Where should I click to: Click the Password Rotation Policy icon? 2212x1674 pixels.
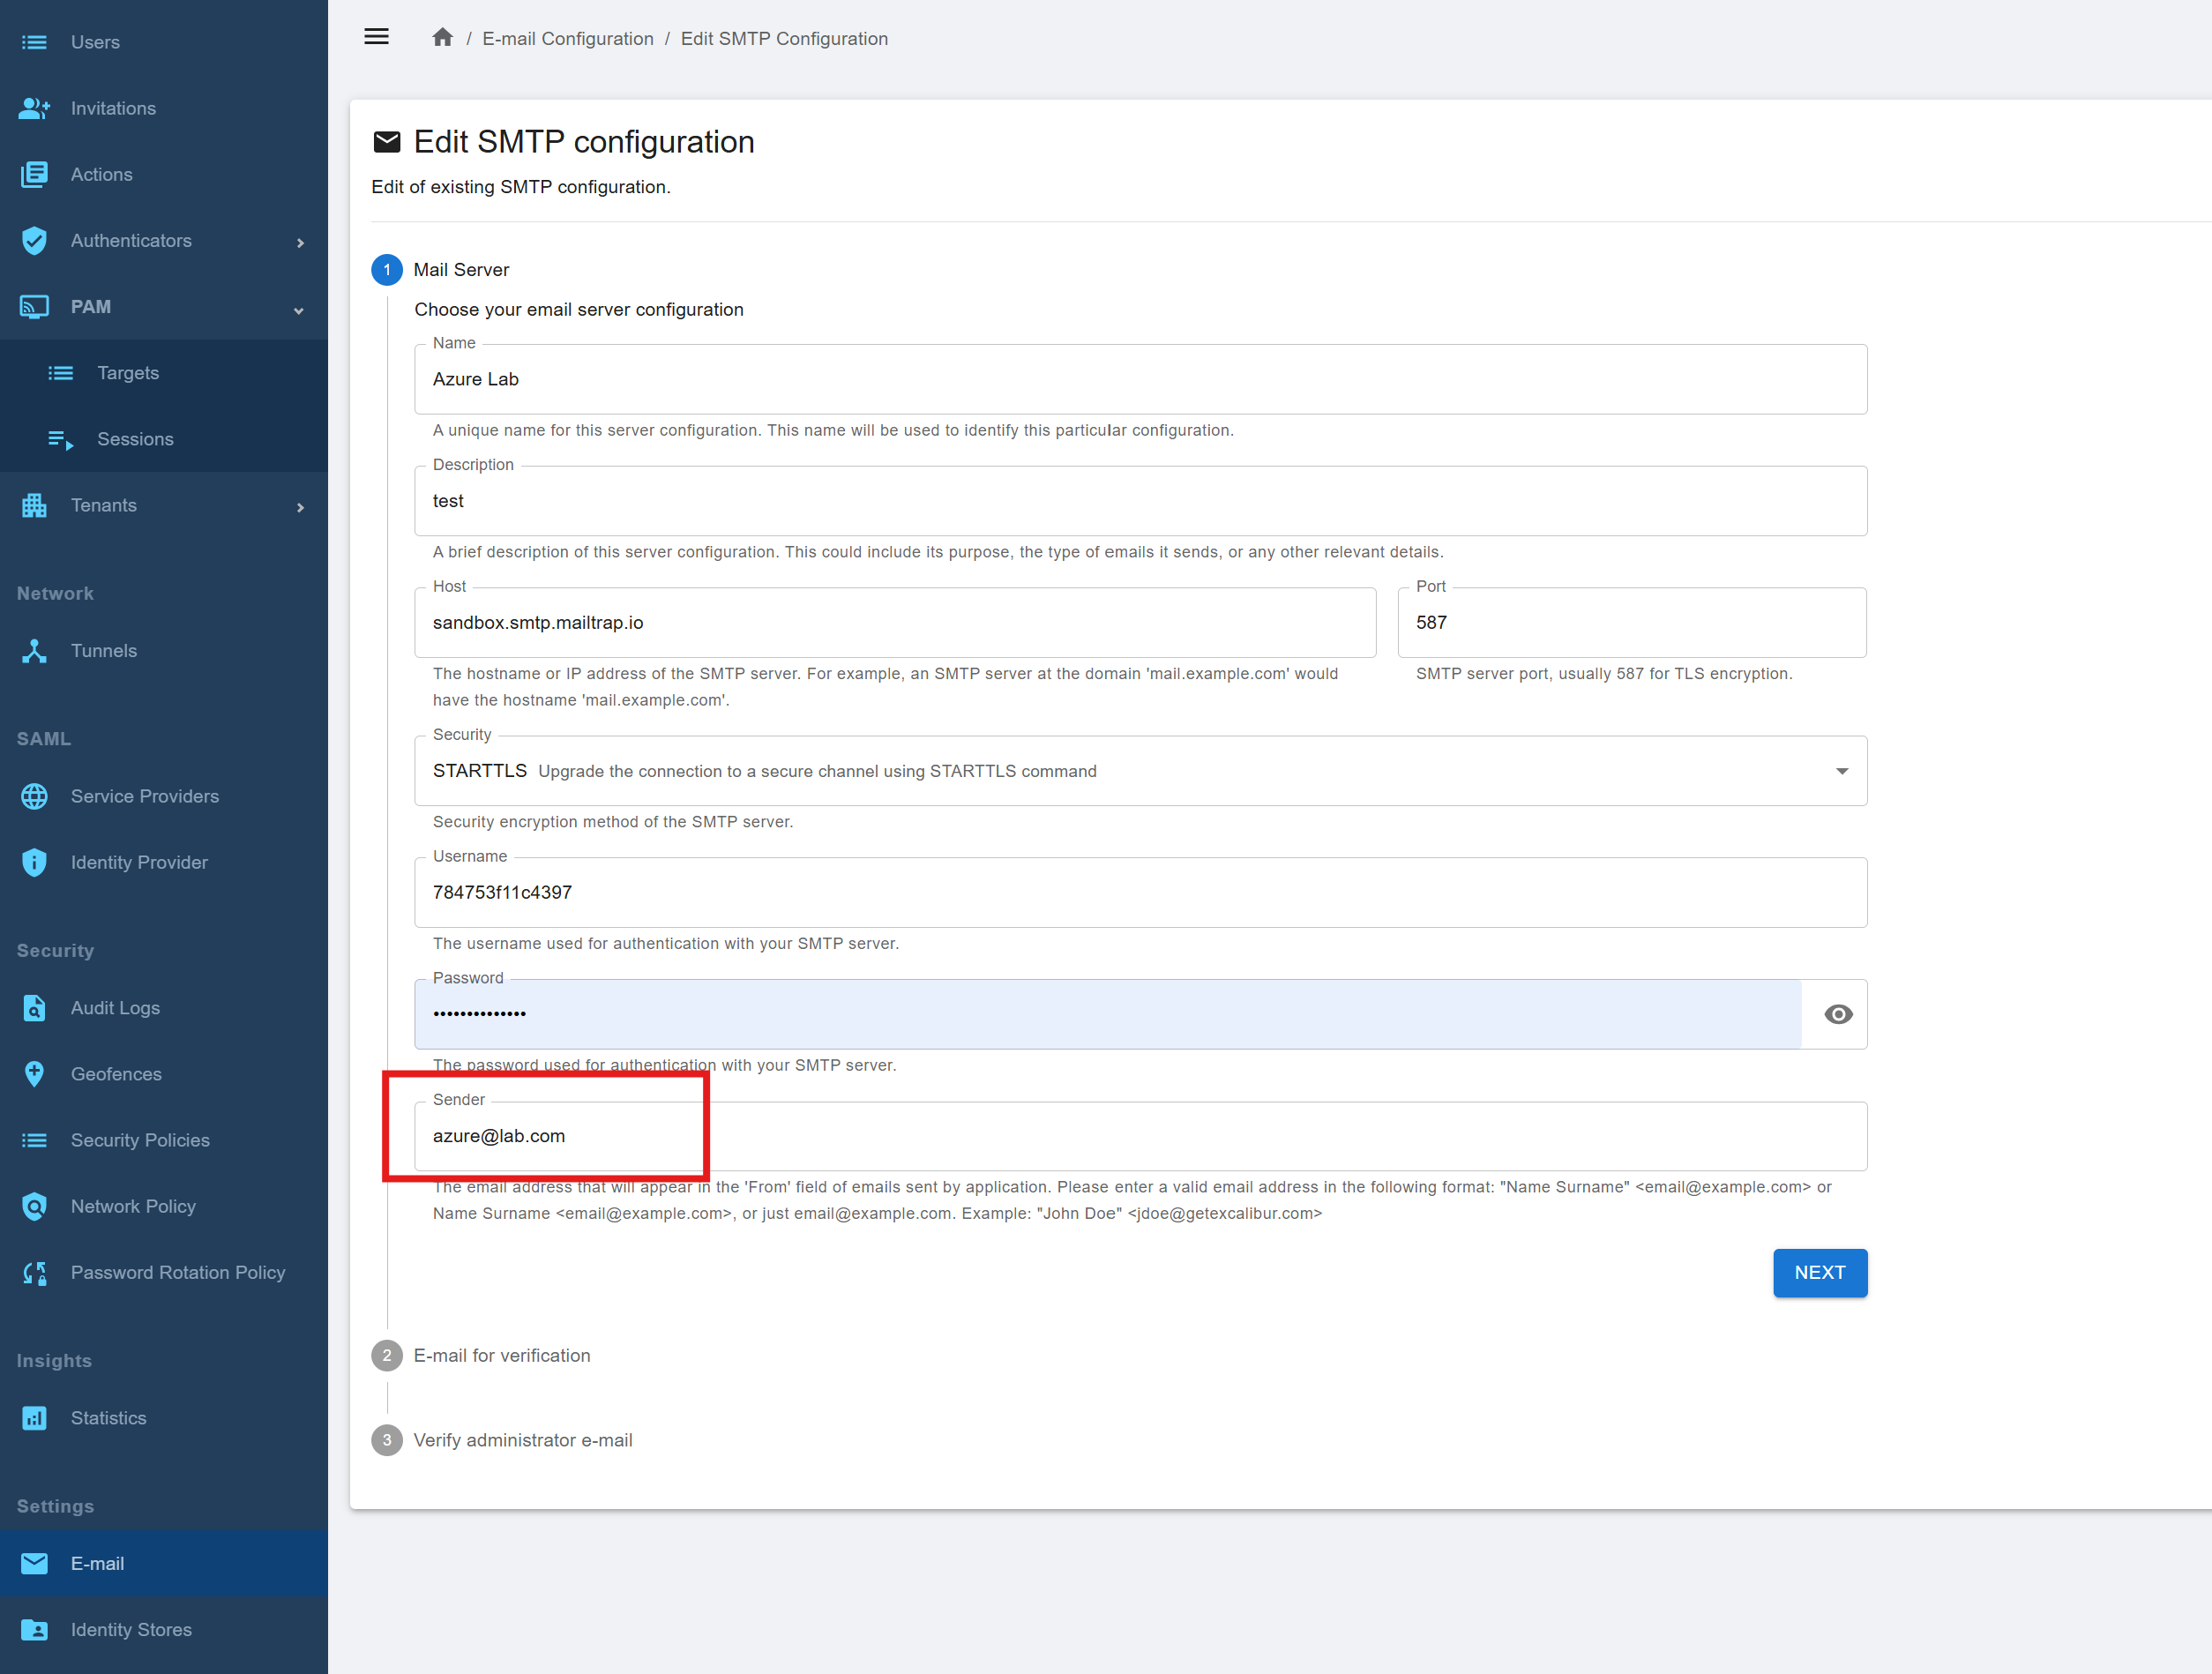tap(34, 1272)
